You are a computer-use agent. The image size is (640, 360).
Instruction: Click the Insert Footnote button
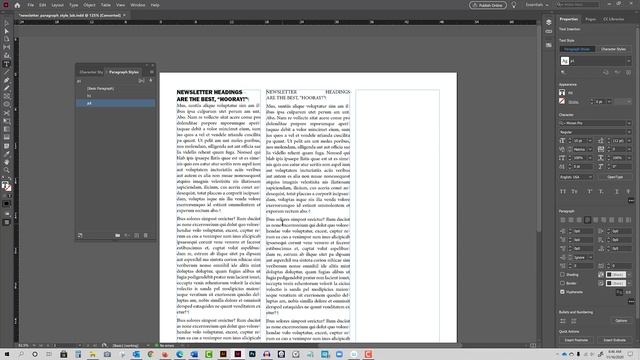tap(576, 340)
